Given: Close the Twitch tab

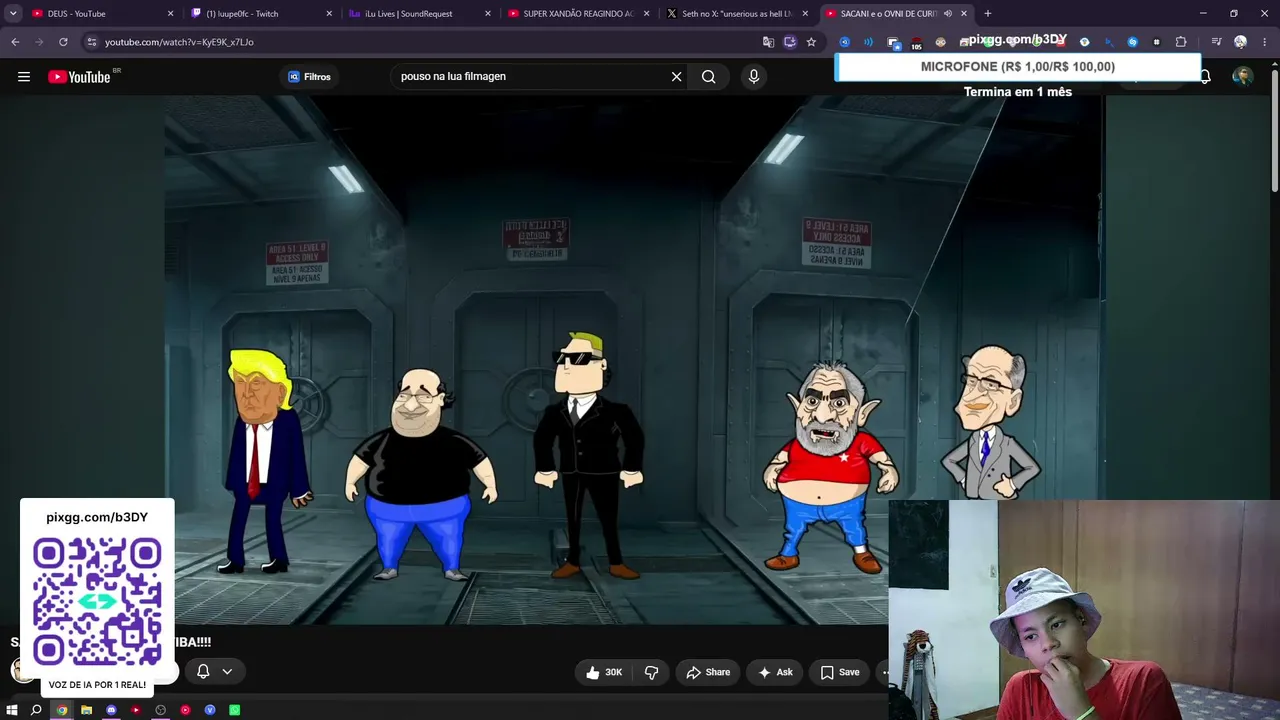Looking at the screenshot, I should point(329,14).
